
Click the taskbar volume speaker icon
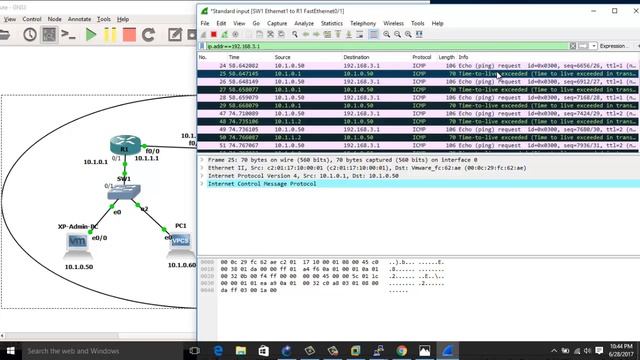pyautogui.click(x=587, y=351)
